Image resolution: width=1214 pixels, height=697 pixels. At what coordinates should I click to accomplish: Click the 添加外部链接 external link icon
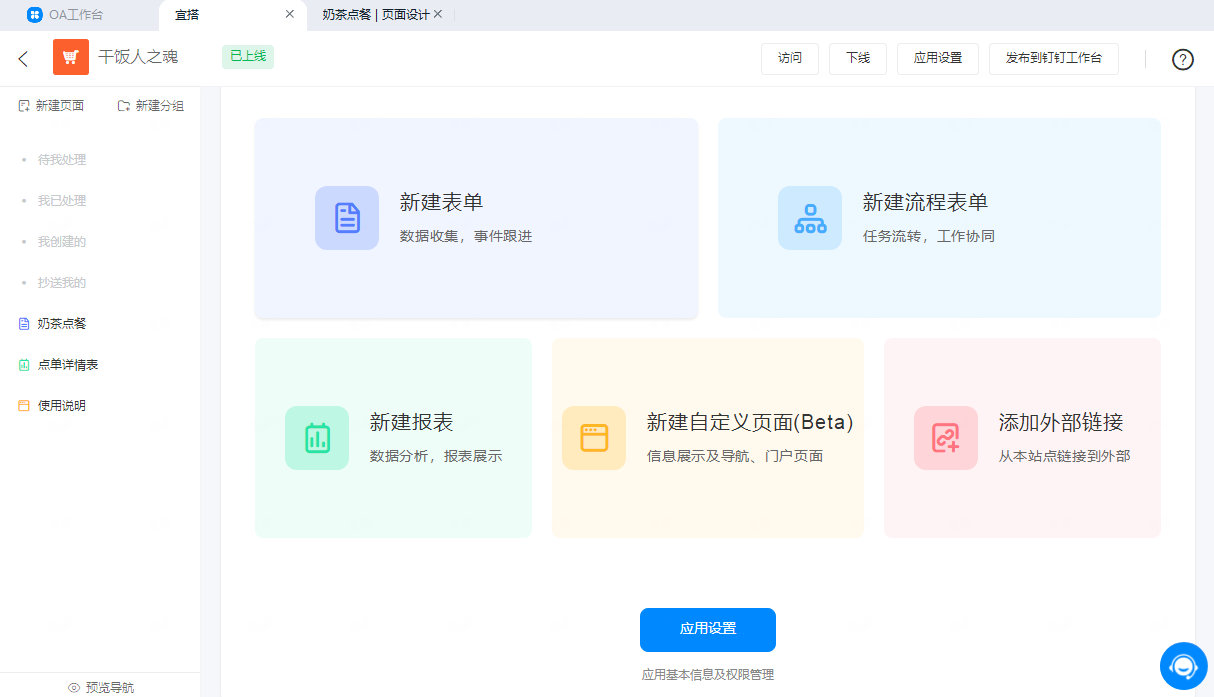tap(946, 438)
